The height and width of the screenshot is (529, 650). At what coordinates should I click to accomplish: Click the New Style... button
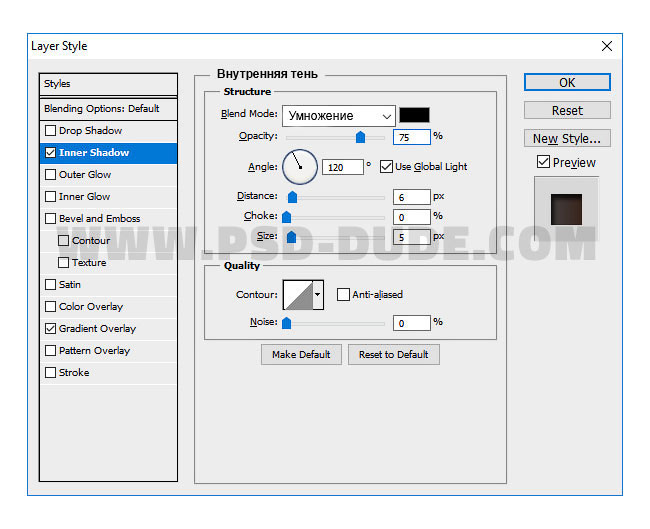[x=567, y=138]
